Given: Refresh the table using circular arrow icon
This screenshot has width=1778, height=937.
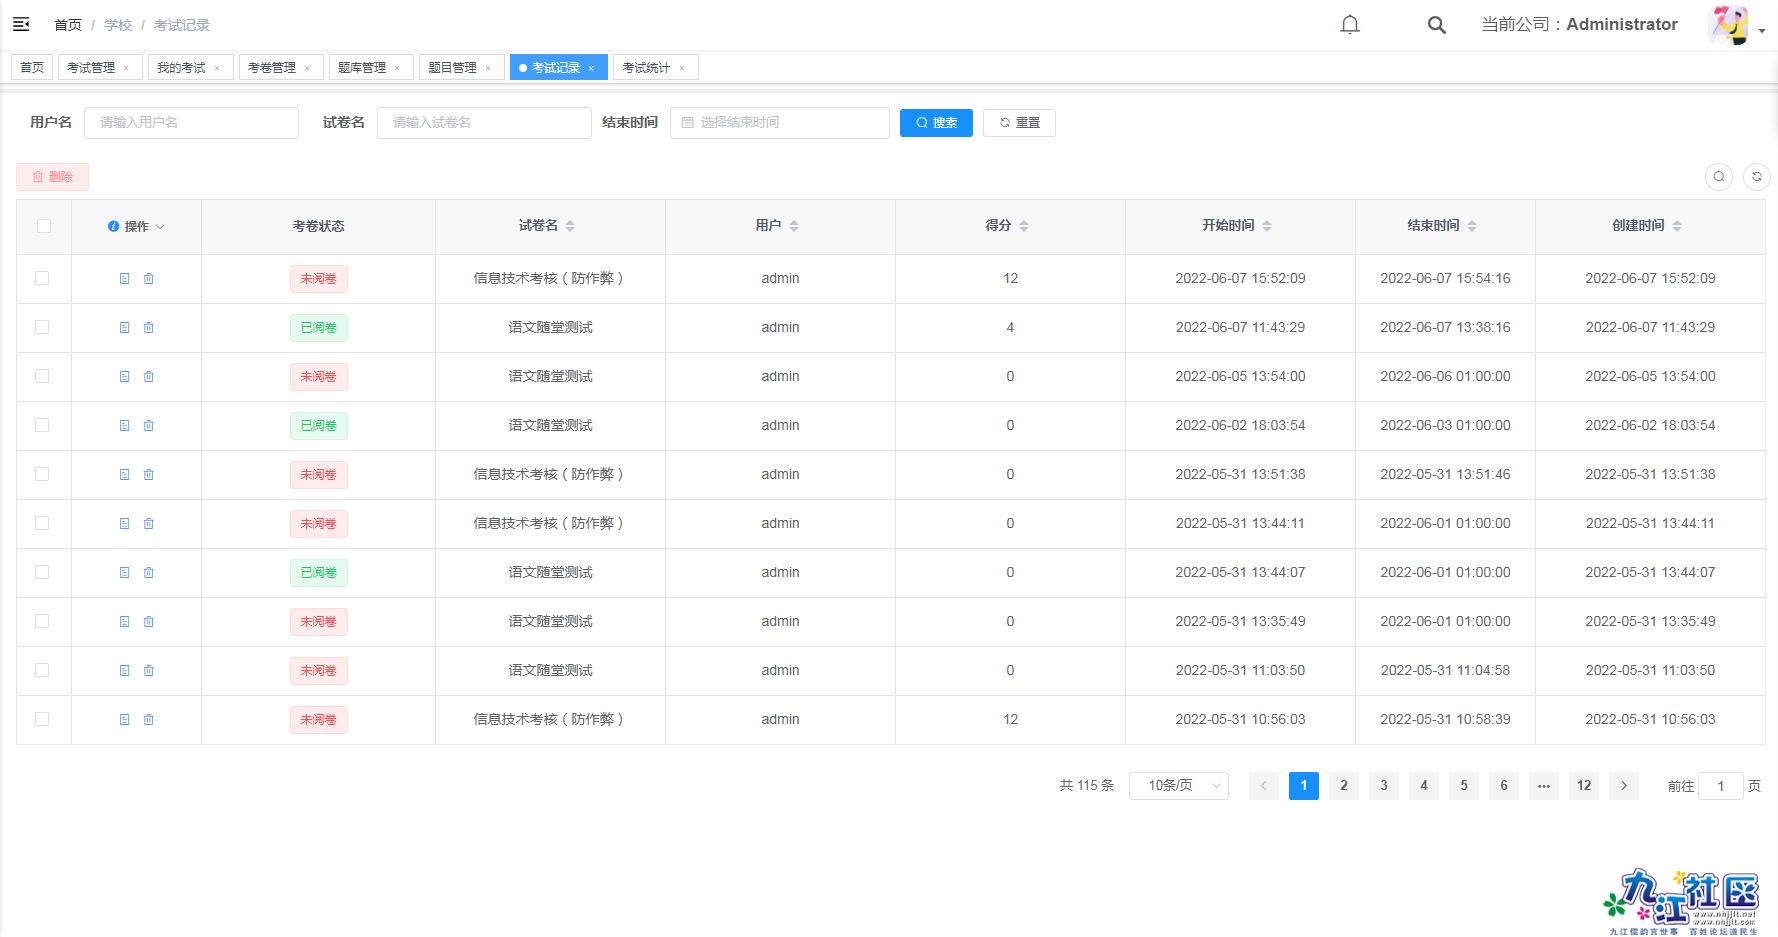Looking at the screenshot, I should [x=1757, y=176].
